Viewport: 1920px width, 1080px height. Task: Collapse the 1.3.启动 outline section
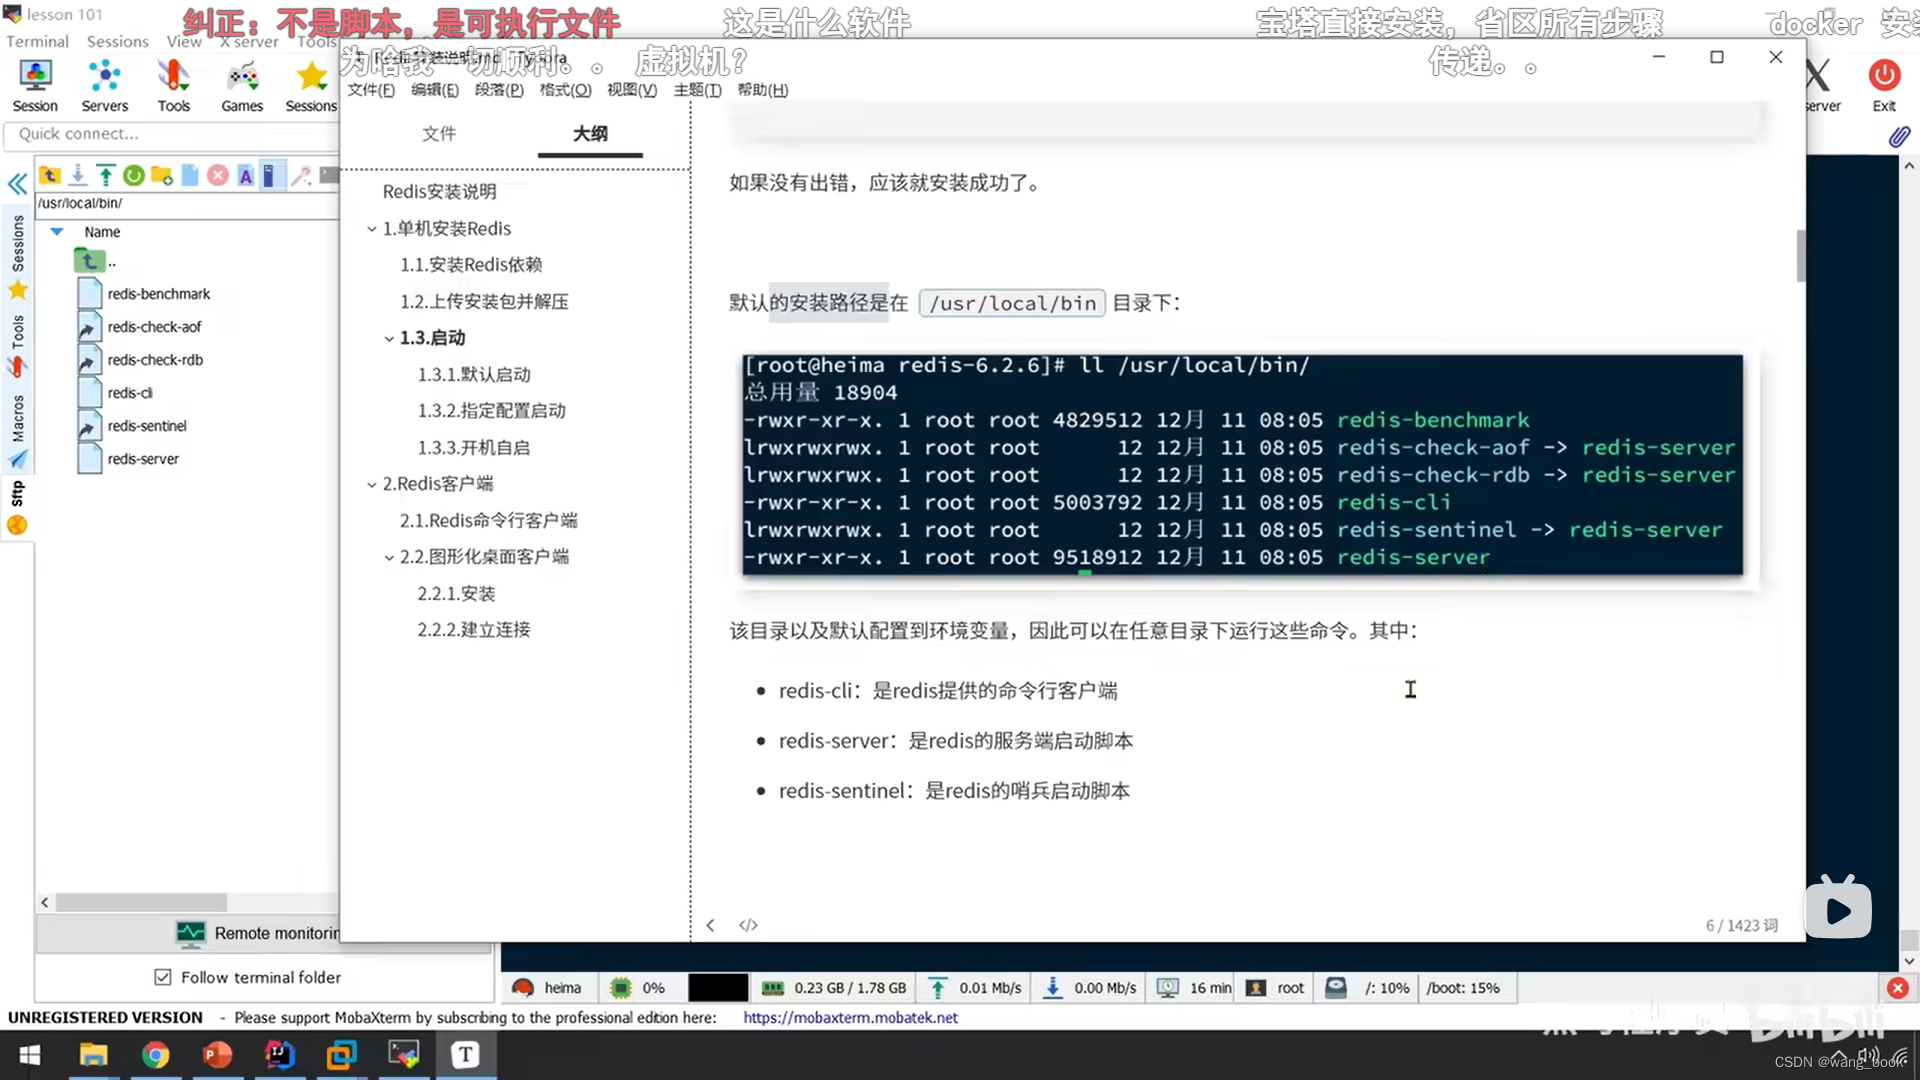point(389,339)
